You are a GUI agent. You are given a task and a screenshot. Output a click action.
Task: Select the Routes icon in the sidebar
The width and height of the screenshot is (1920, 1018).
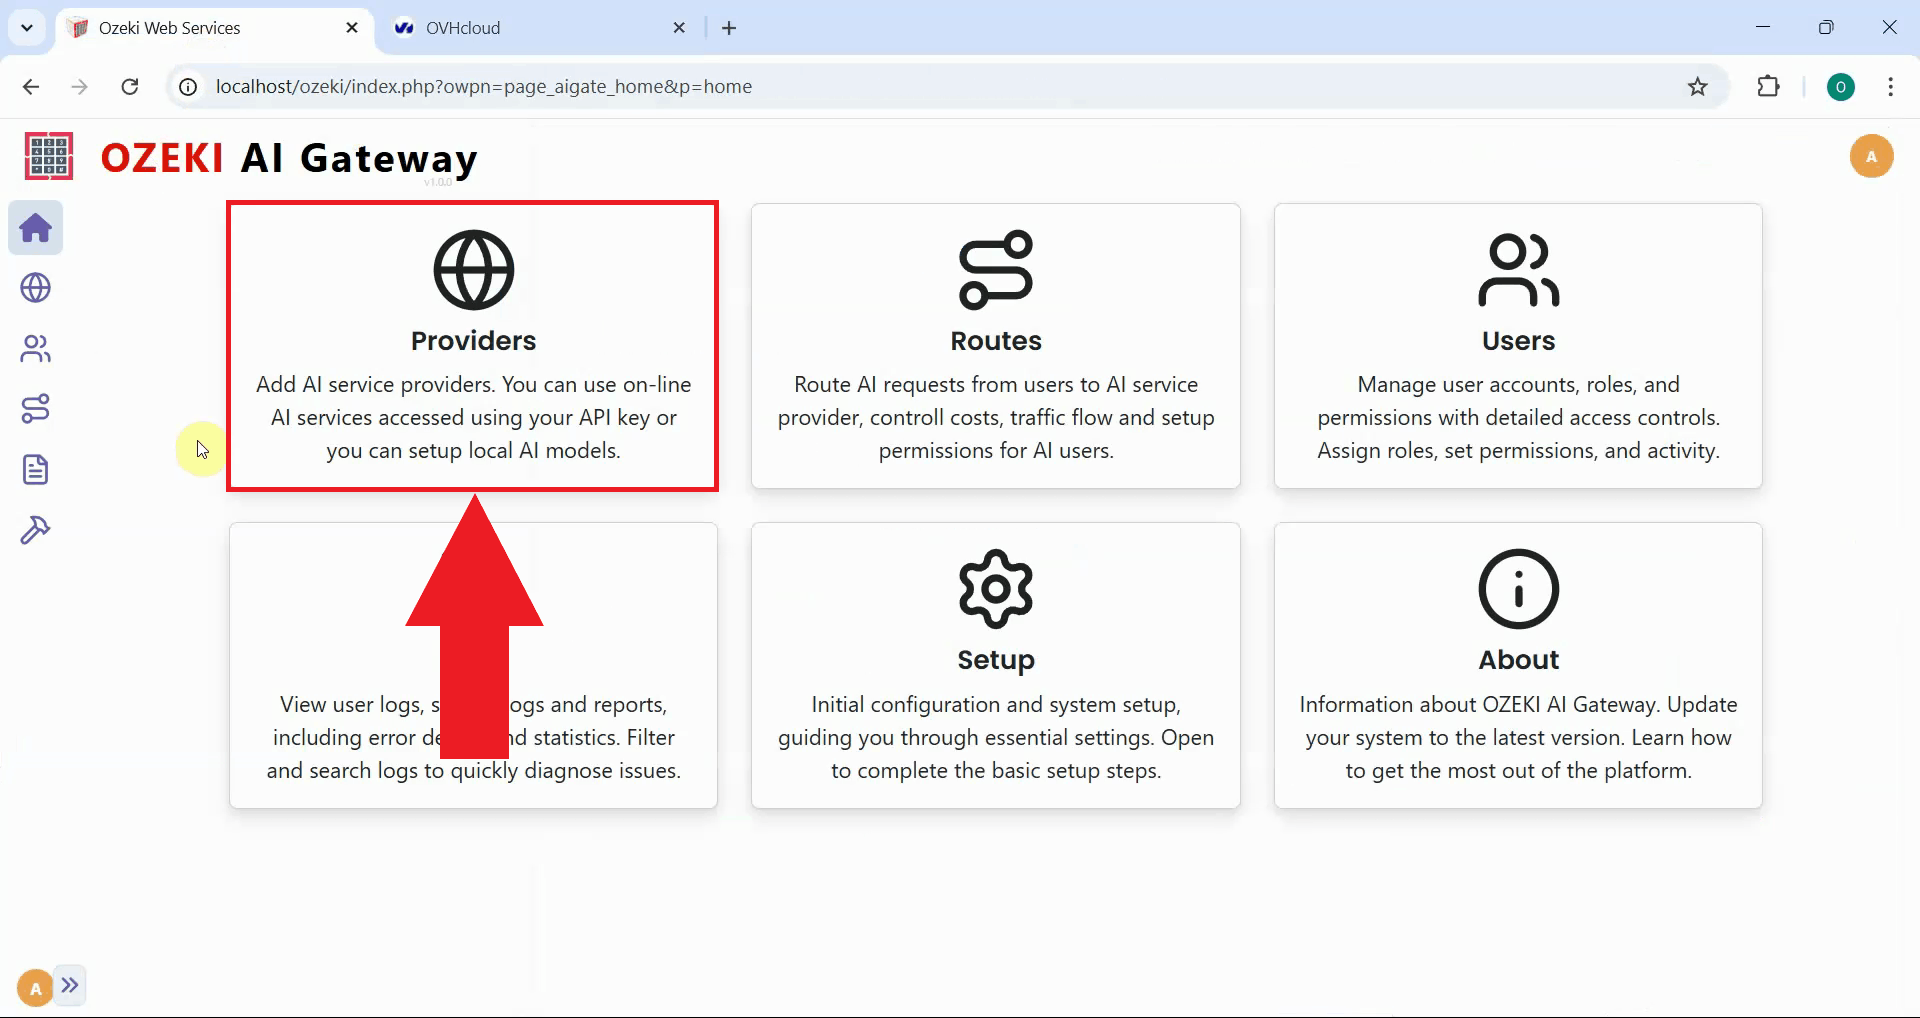[x=35, y=408]
